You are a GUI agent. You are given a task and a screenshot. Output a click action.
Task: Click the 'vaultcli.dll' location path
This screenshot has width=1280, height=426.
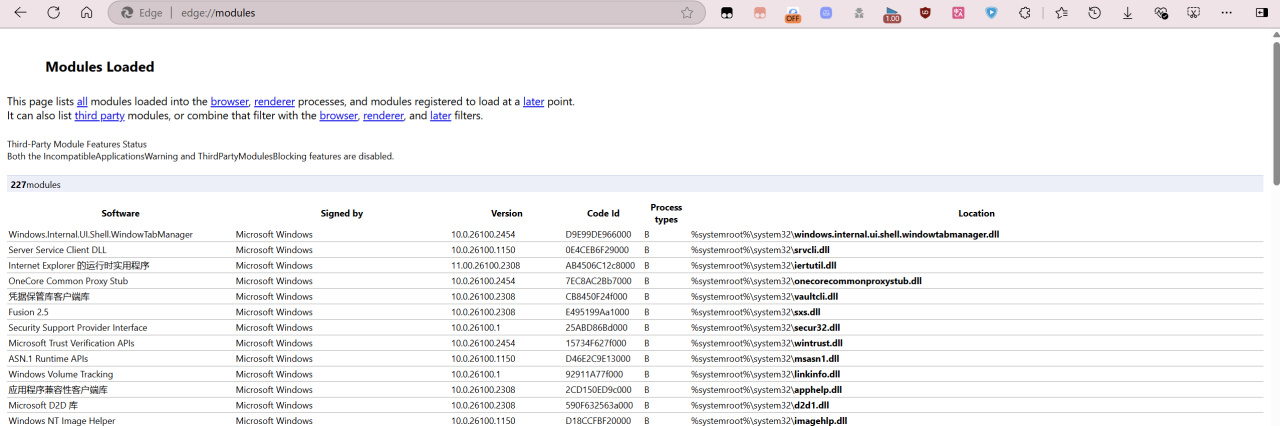pyautogui.click(x=764, y=296)
